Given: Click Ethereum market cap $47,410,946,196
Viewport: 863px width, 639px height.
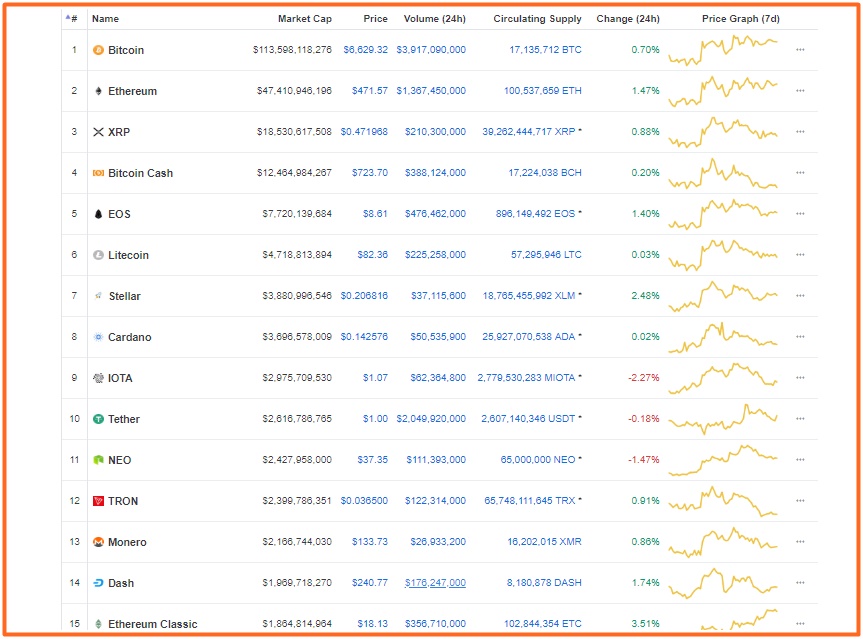Looking at the screenshot, I should pyautogui.click(x=294, y=90).
